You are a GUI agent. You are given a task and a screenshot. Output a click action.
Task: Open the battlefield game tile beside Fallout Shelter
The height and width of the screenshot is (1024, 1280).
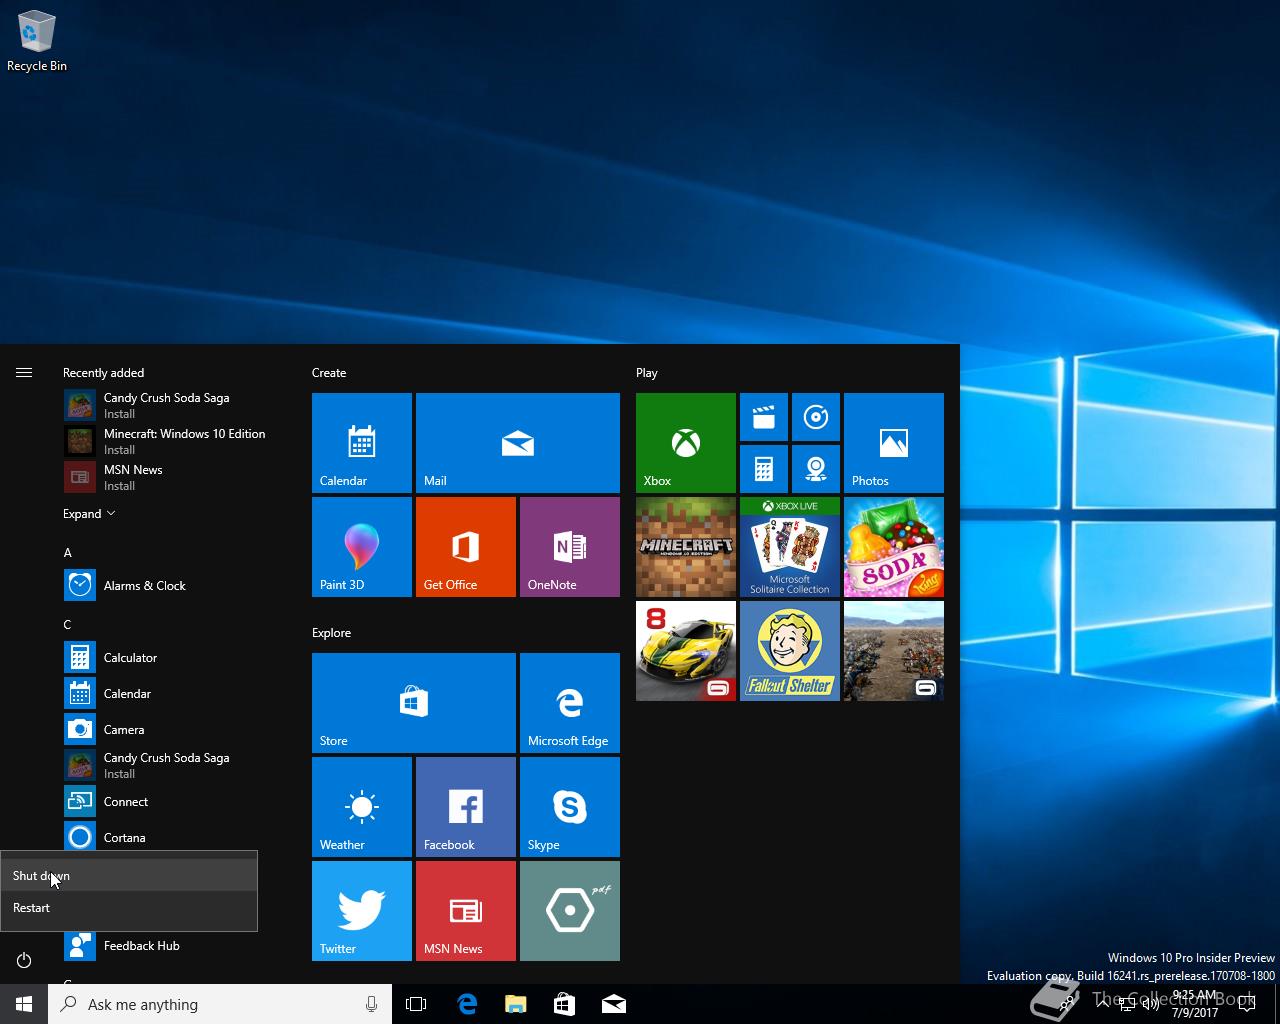[x=894, y=651]
